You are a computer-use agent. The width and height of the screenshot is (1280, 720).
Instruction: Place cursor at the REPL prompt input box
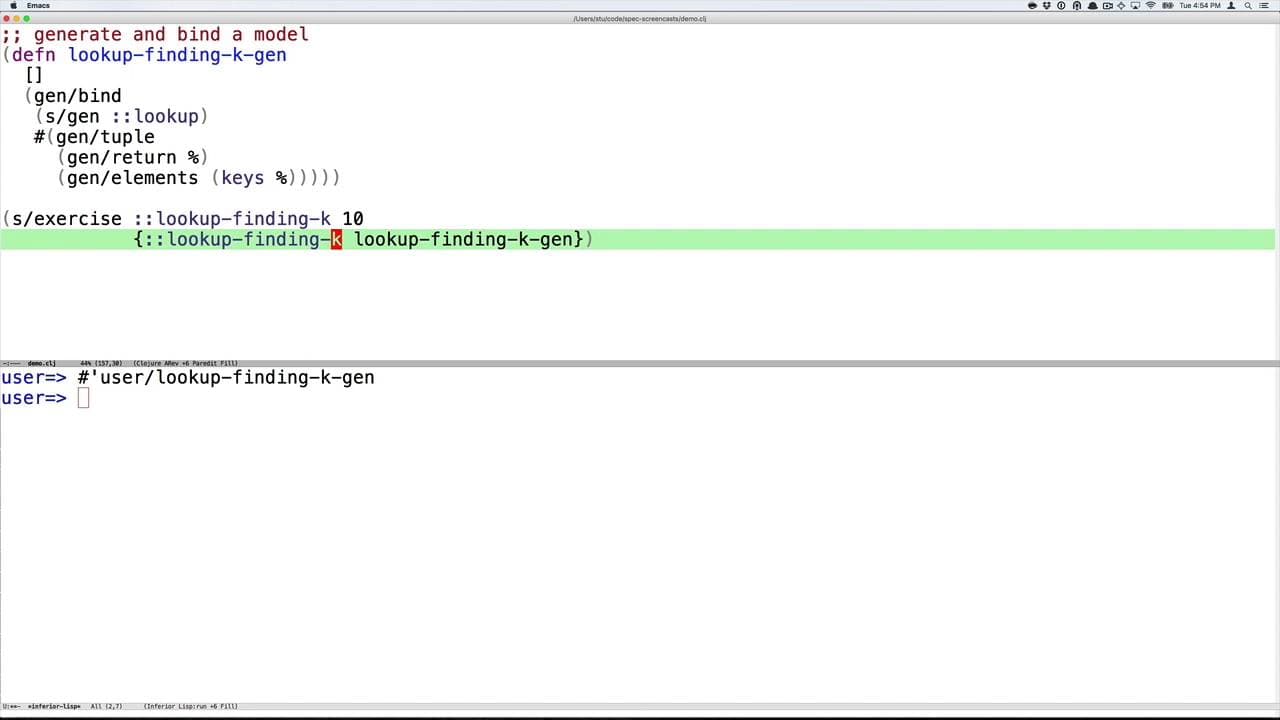83,398
